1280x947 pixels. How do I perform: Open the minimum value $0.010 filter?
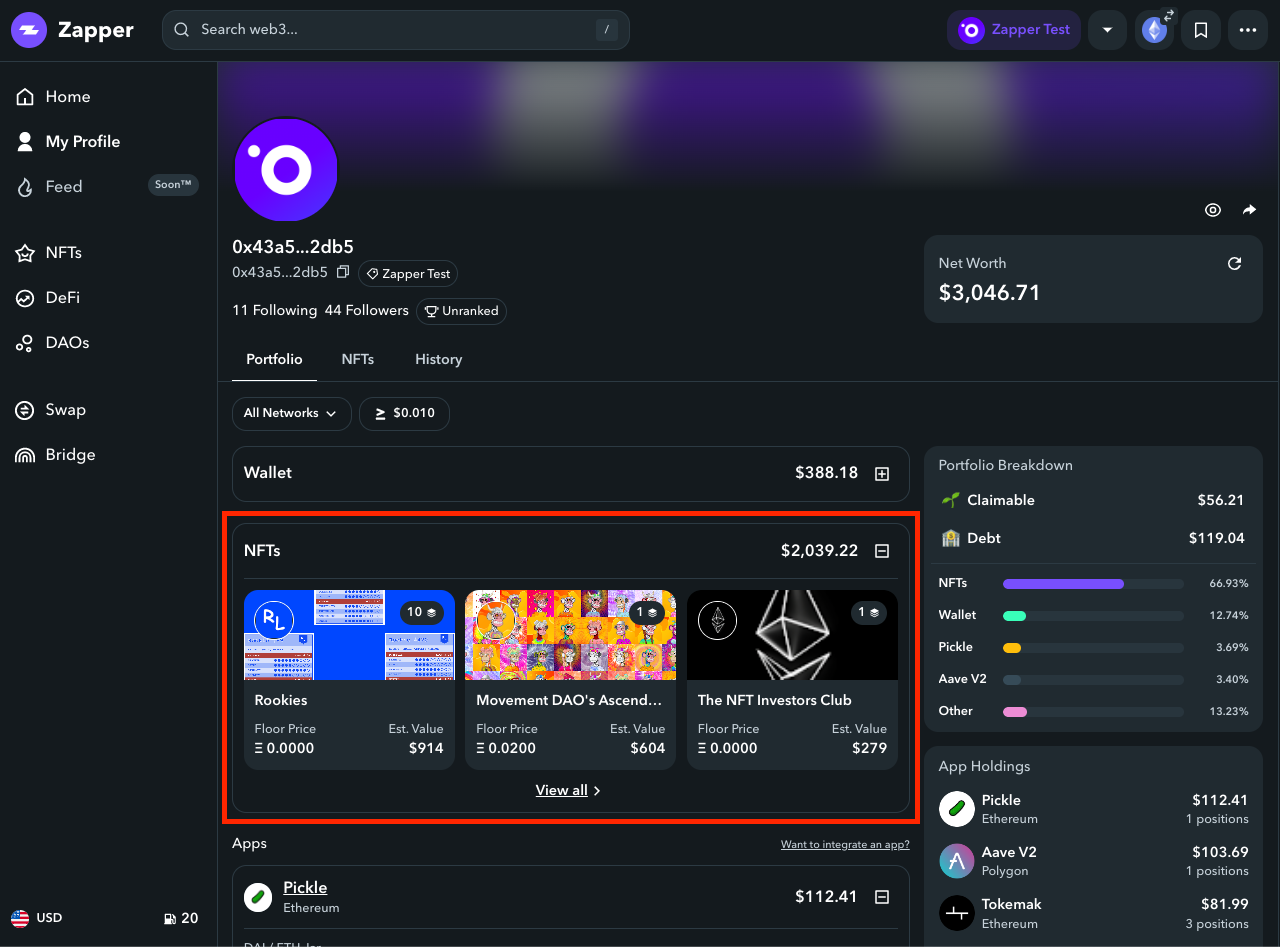tap(404, 413)
